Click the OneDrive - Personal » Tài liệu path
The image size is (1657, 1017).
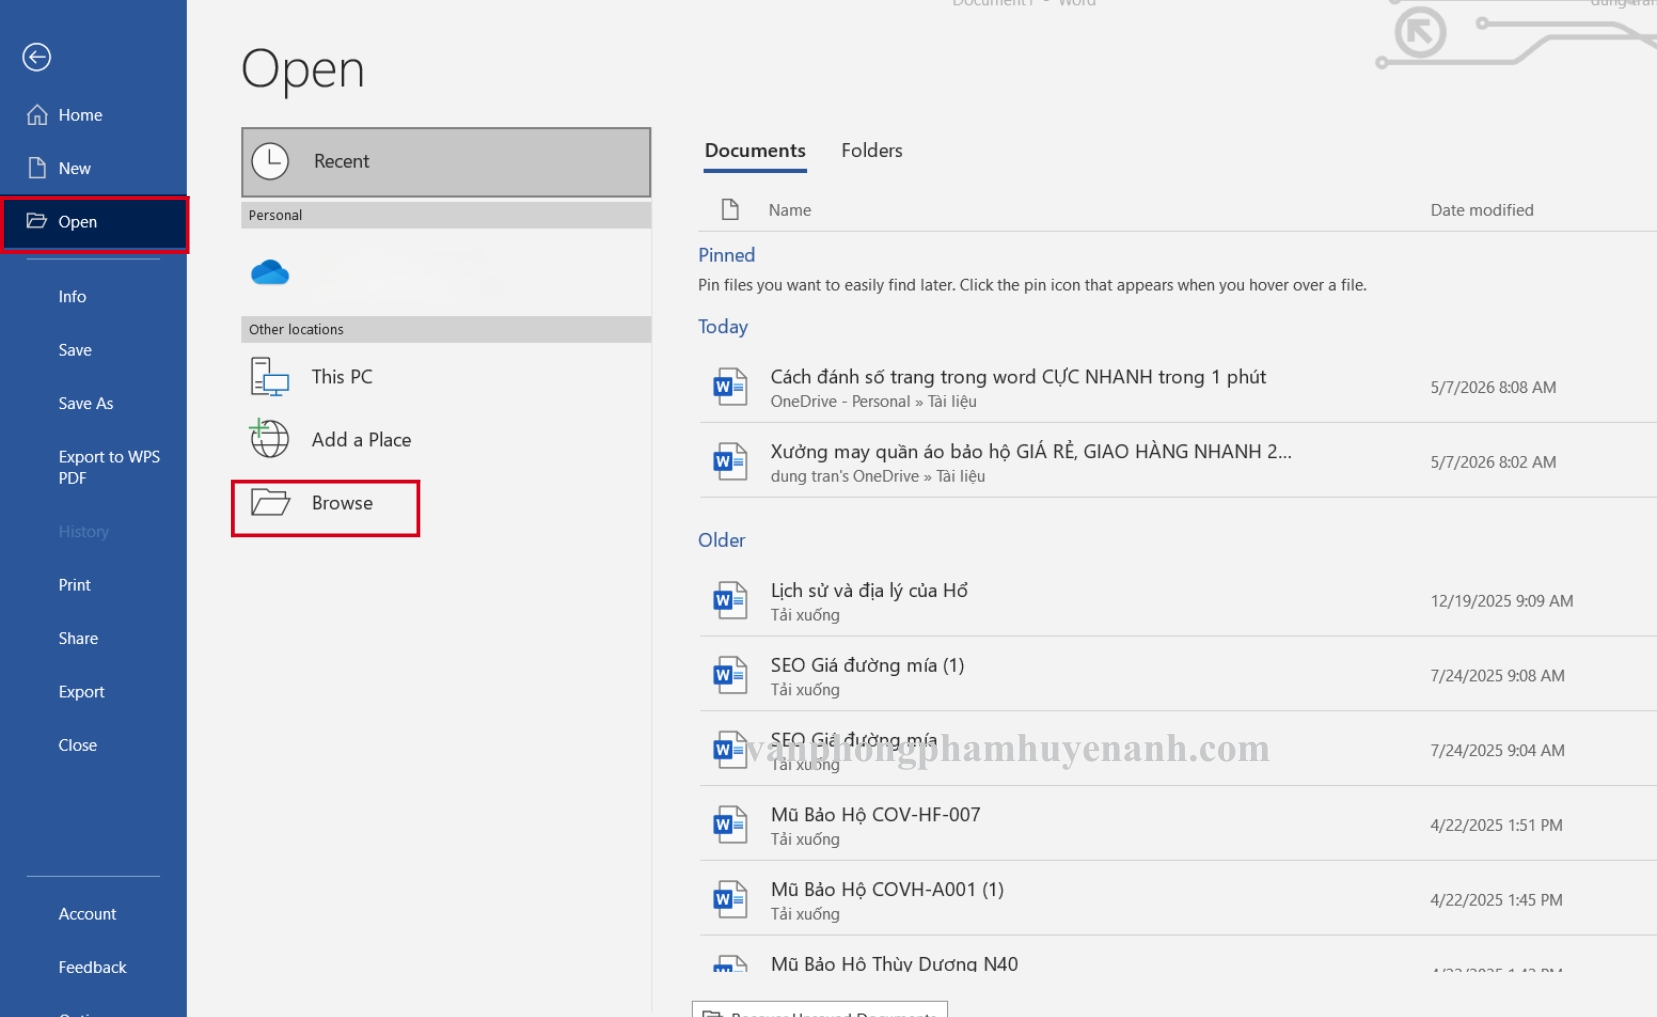click(873, 401)
